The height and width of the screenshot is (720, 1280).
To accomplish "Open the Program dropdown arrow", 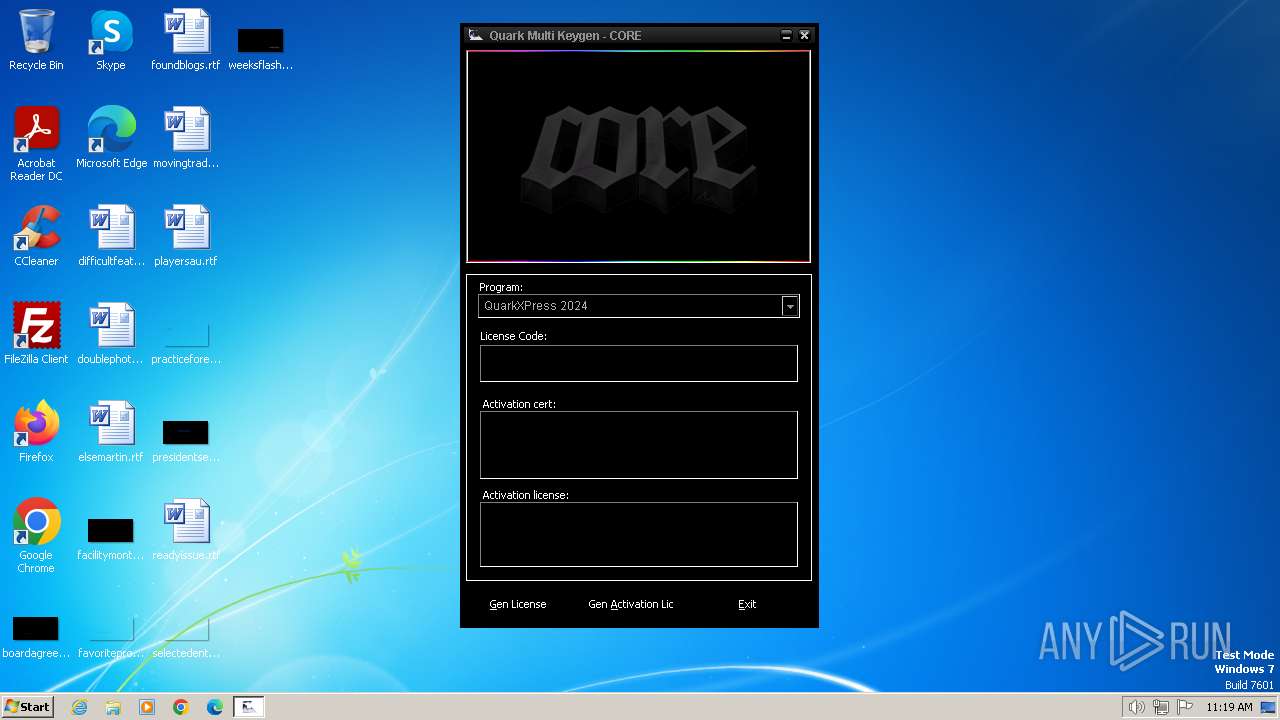I will [790, 306].
